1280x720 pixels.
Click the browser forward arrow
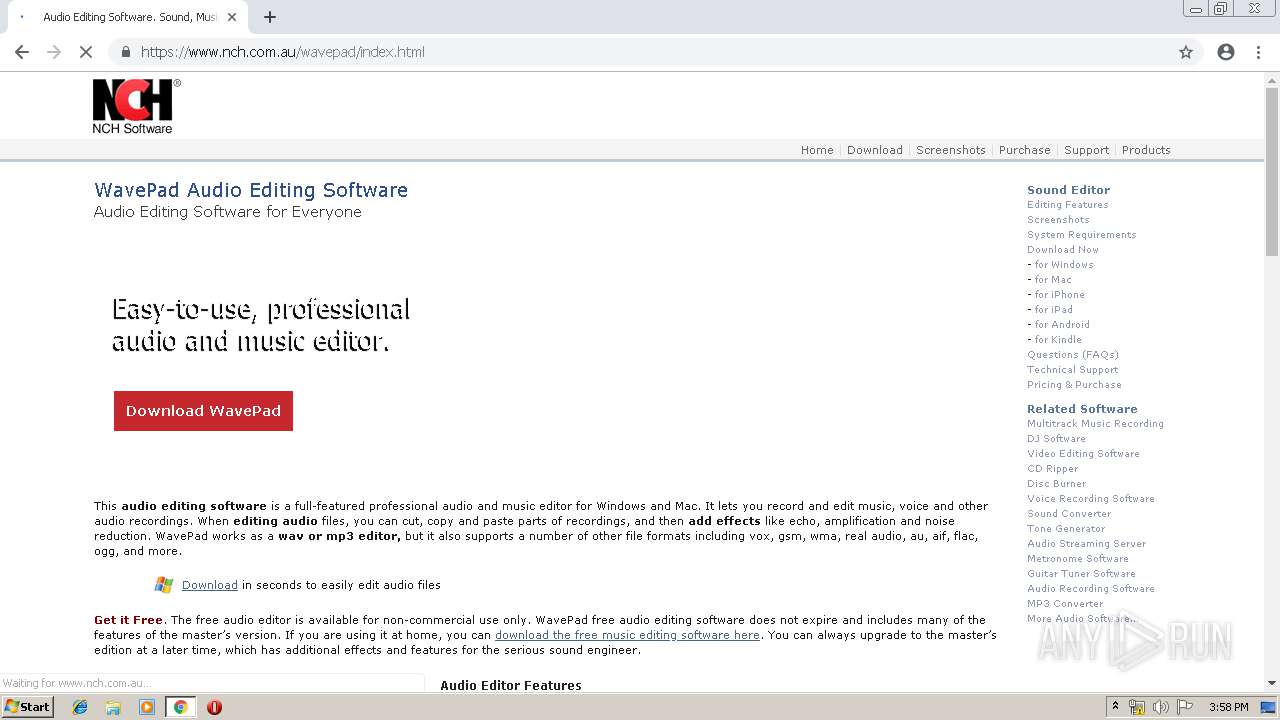click(54, 52)
